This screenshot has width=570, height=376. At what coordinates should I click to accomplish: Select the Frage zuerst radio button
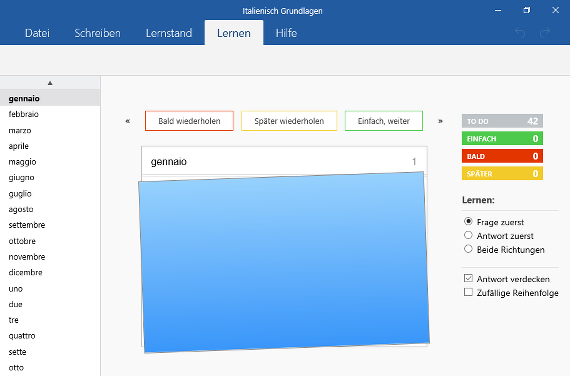(x=468, y=221)
